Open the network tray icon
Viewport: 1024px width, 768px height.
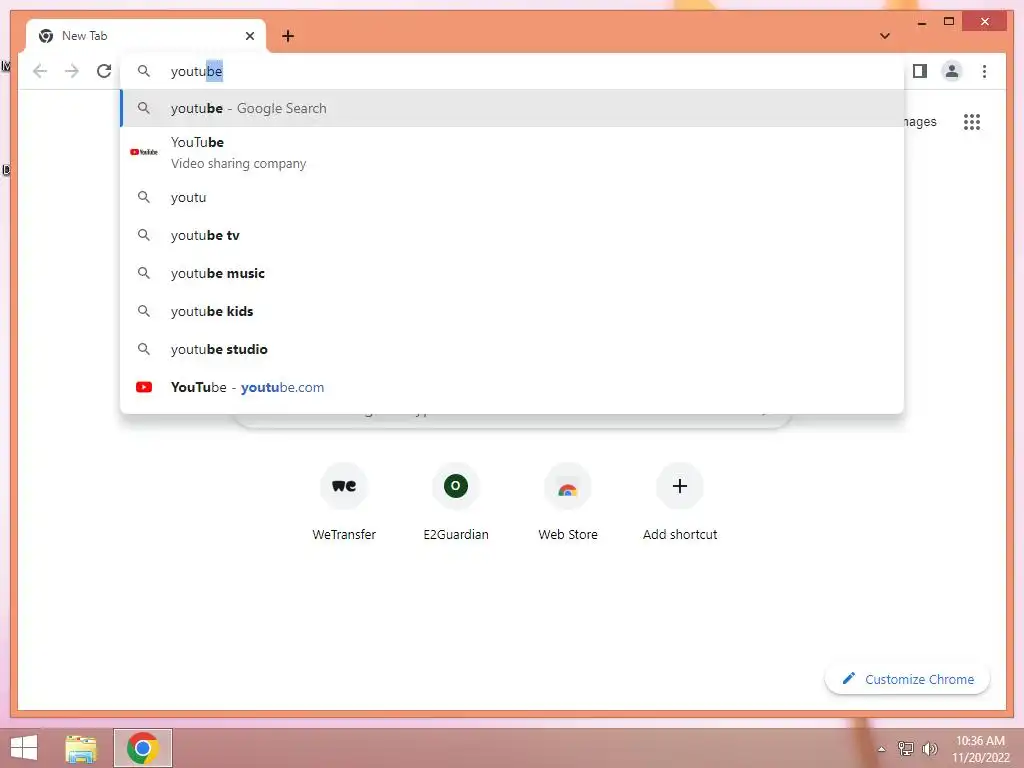906,748
